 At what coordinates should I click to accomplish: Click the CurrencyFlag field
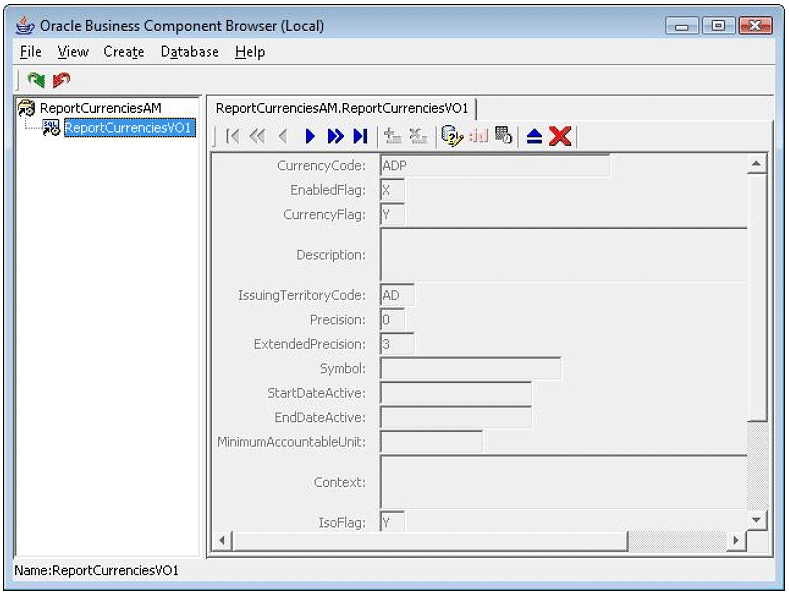392,215
